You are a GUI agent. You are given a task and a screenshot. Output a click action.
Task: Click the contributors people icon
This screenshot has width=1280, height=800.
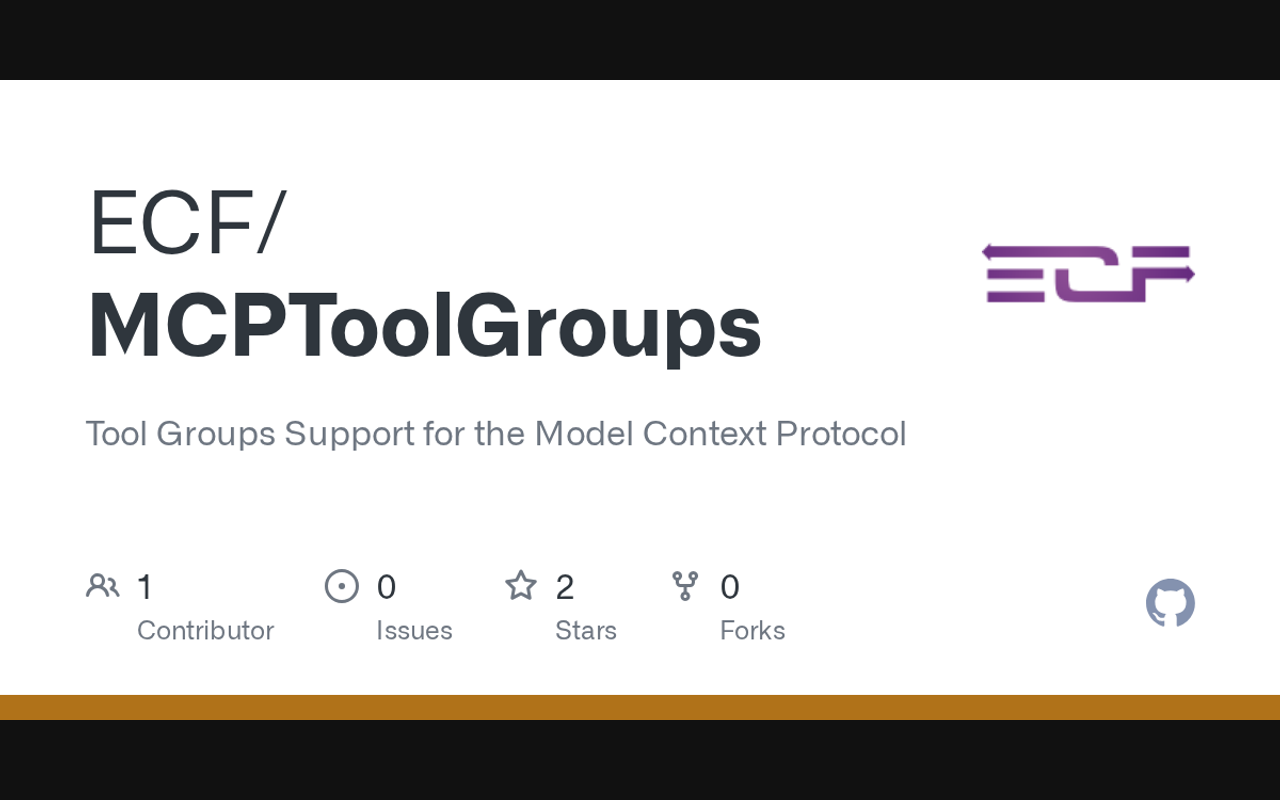(102, 586)
